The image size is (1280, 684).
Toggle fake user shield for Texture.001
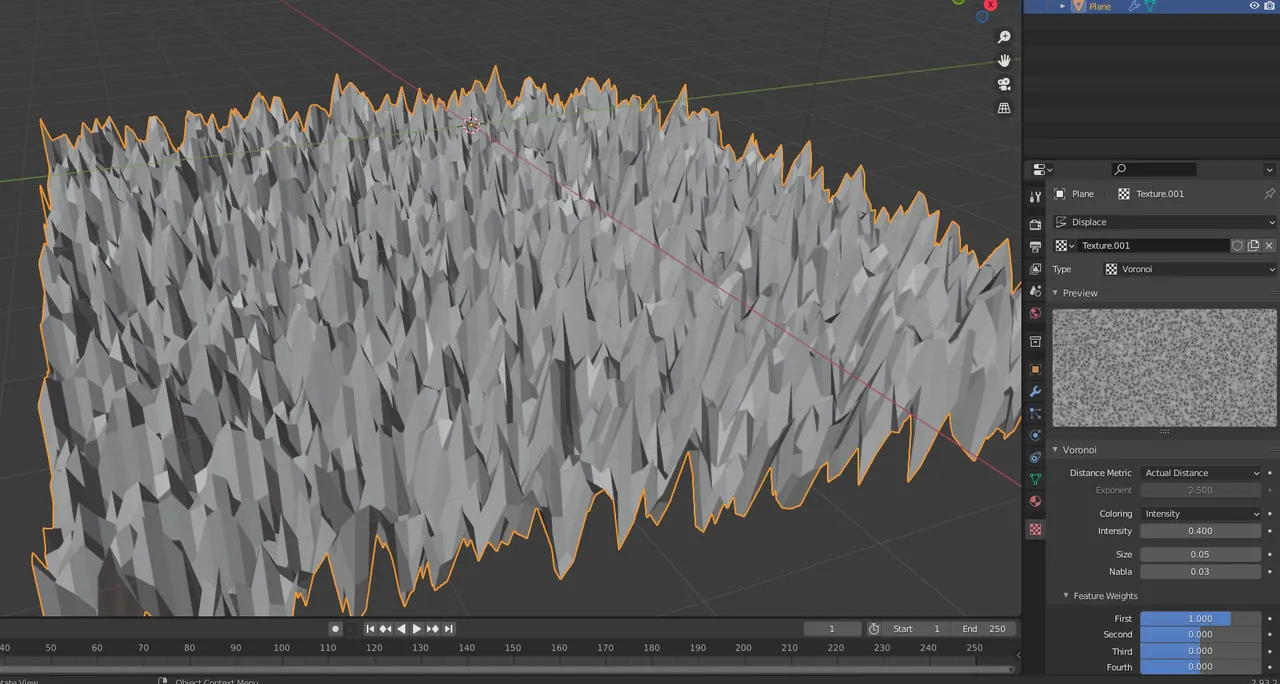[x=1237, y=246]
